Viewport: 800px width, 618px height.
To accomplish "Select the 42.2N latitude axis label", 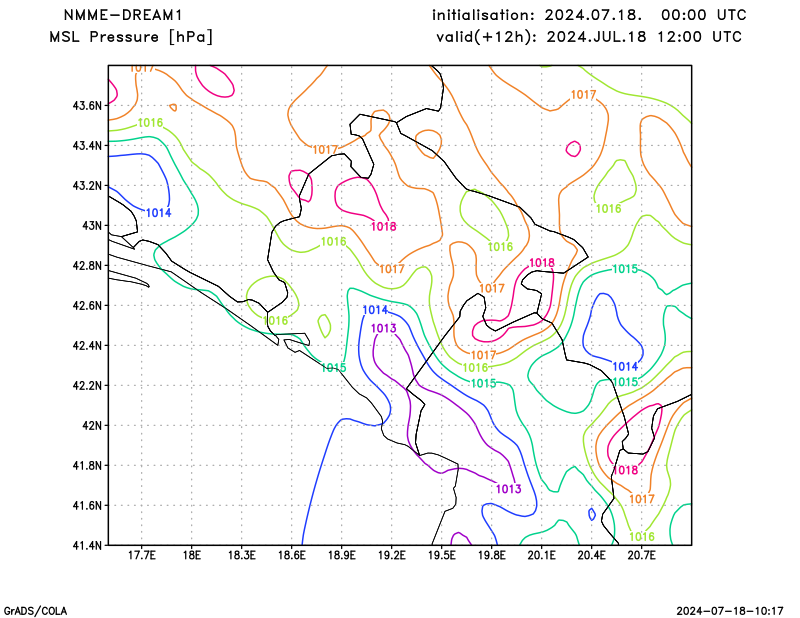I will (x=87, y=385).
